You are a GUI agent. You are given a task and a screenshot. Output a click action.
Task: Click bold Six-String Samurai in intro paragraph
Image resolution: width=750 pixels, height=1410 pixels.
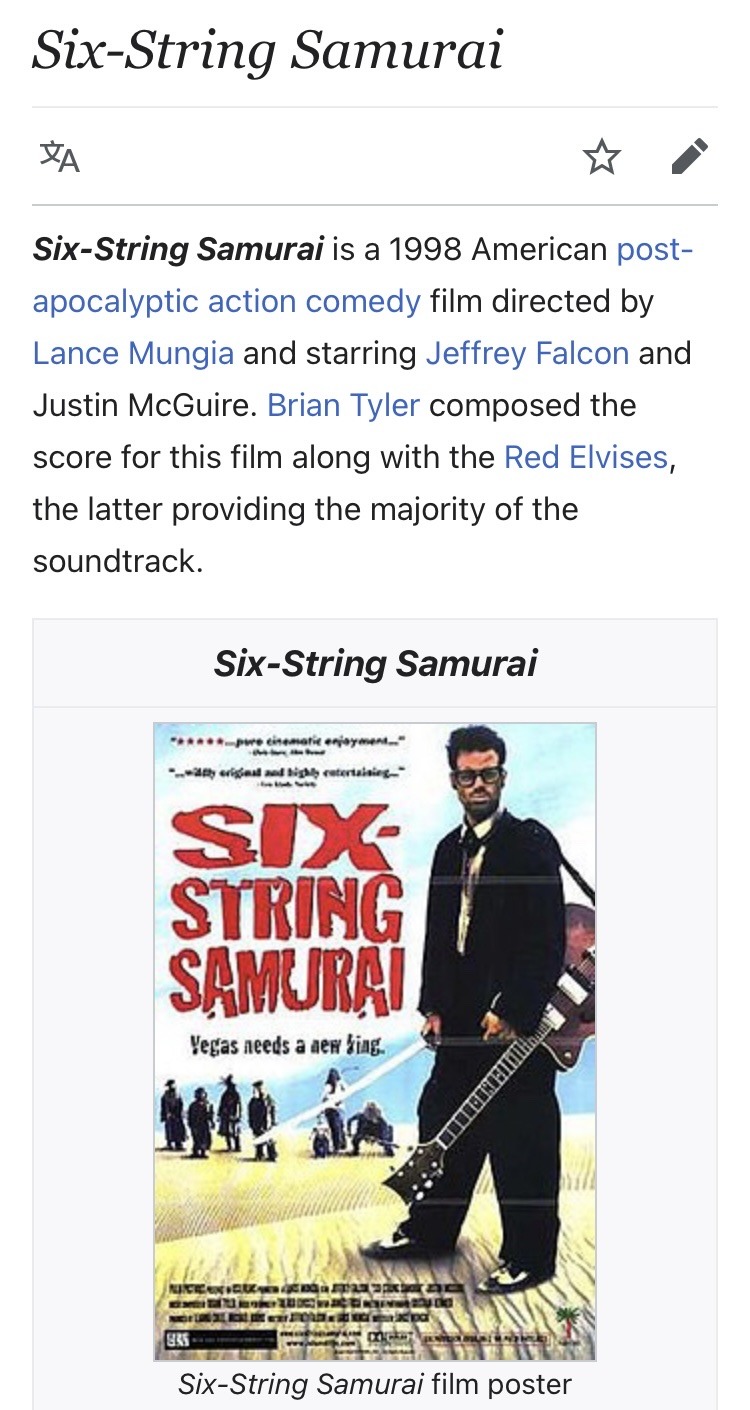pos(178,249)
